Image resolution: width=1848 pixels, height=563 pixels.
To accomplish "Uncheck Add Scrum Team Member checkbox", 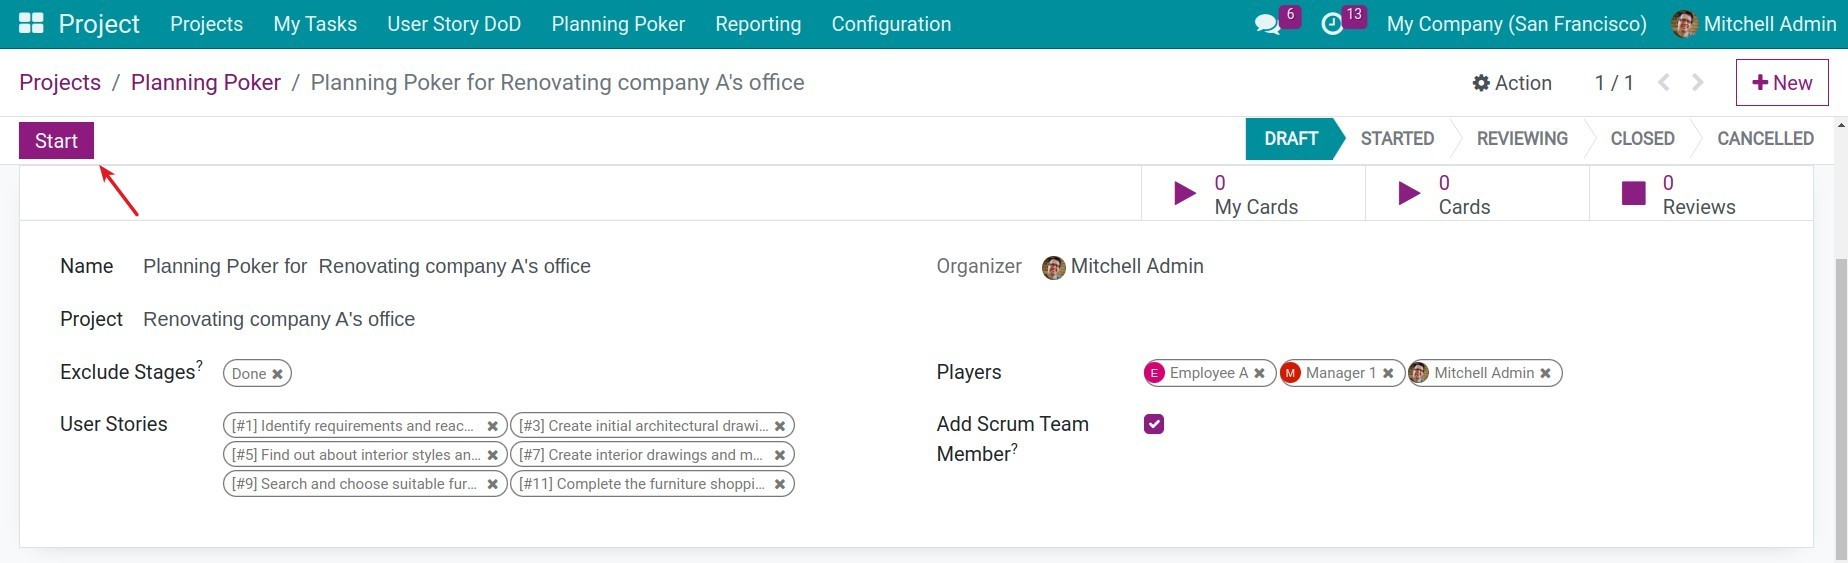I will [x=1154, y=424].
